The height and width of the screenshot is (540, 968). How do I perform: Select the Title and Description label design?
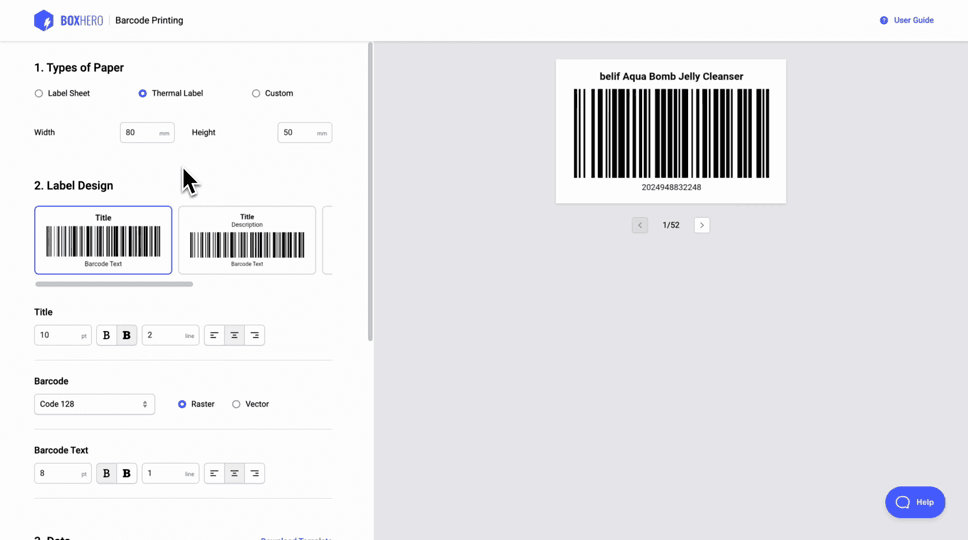click(x=247, y=240)
